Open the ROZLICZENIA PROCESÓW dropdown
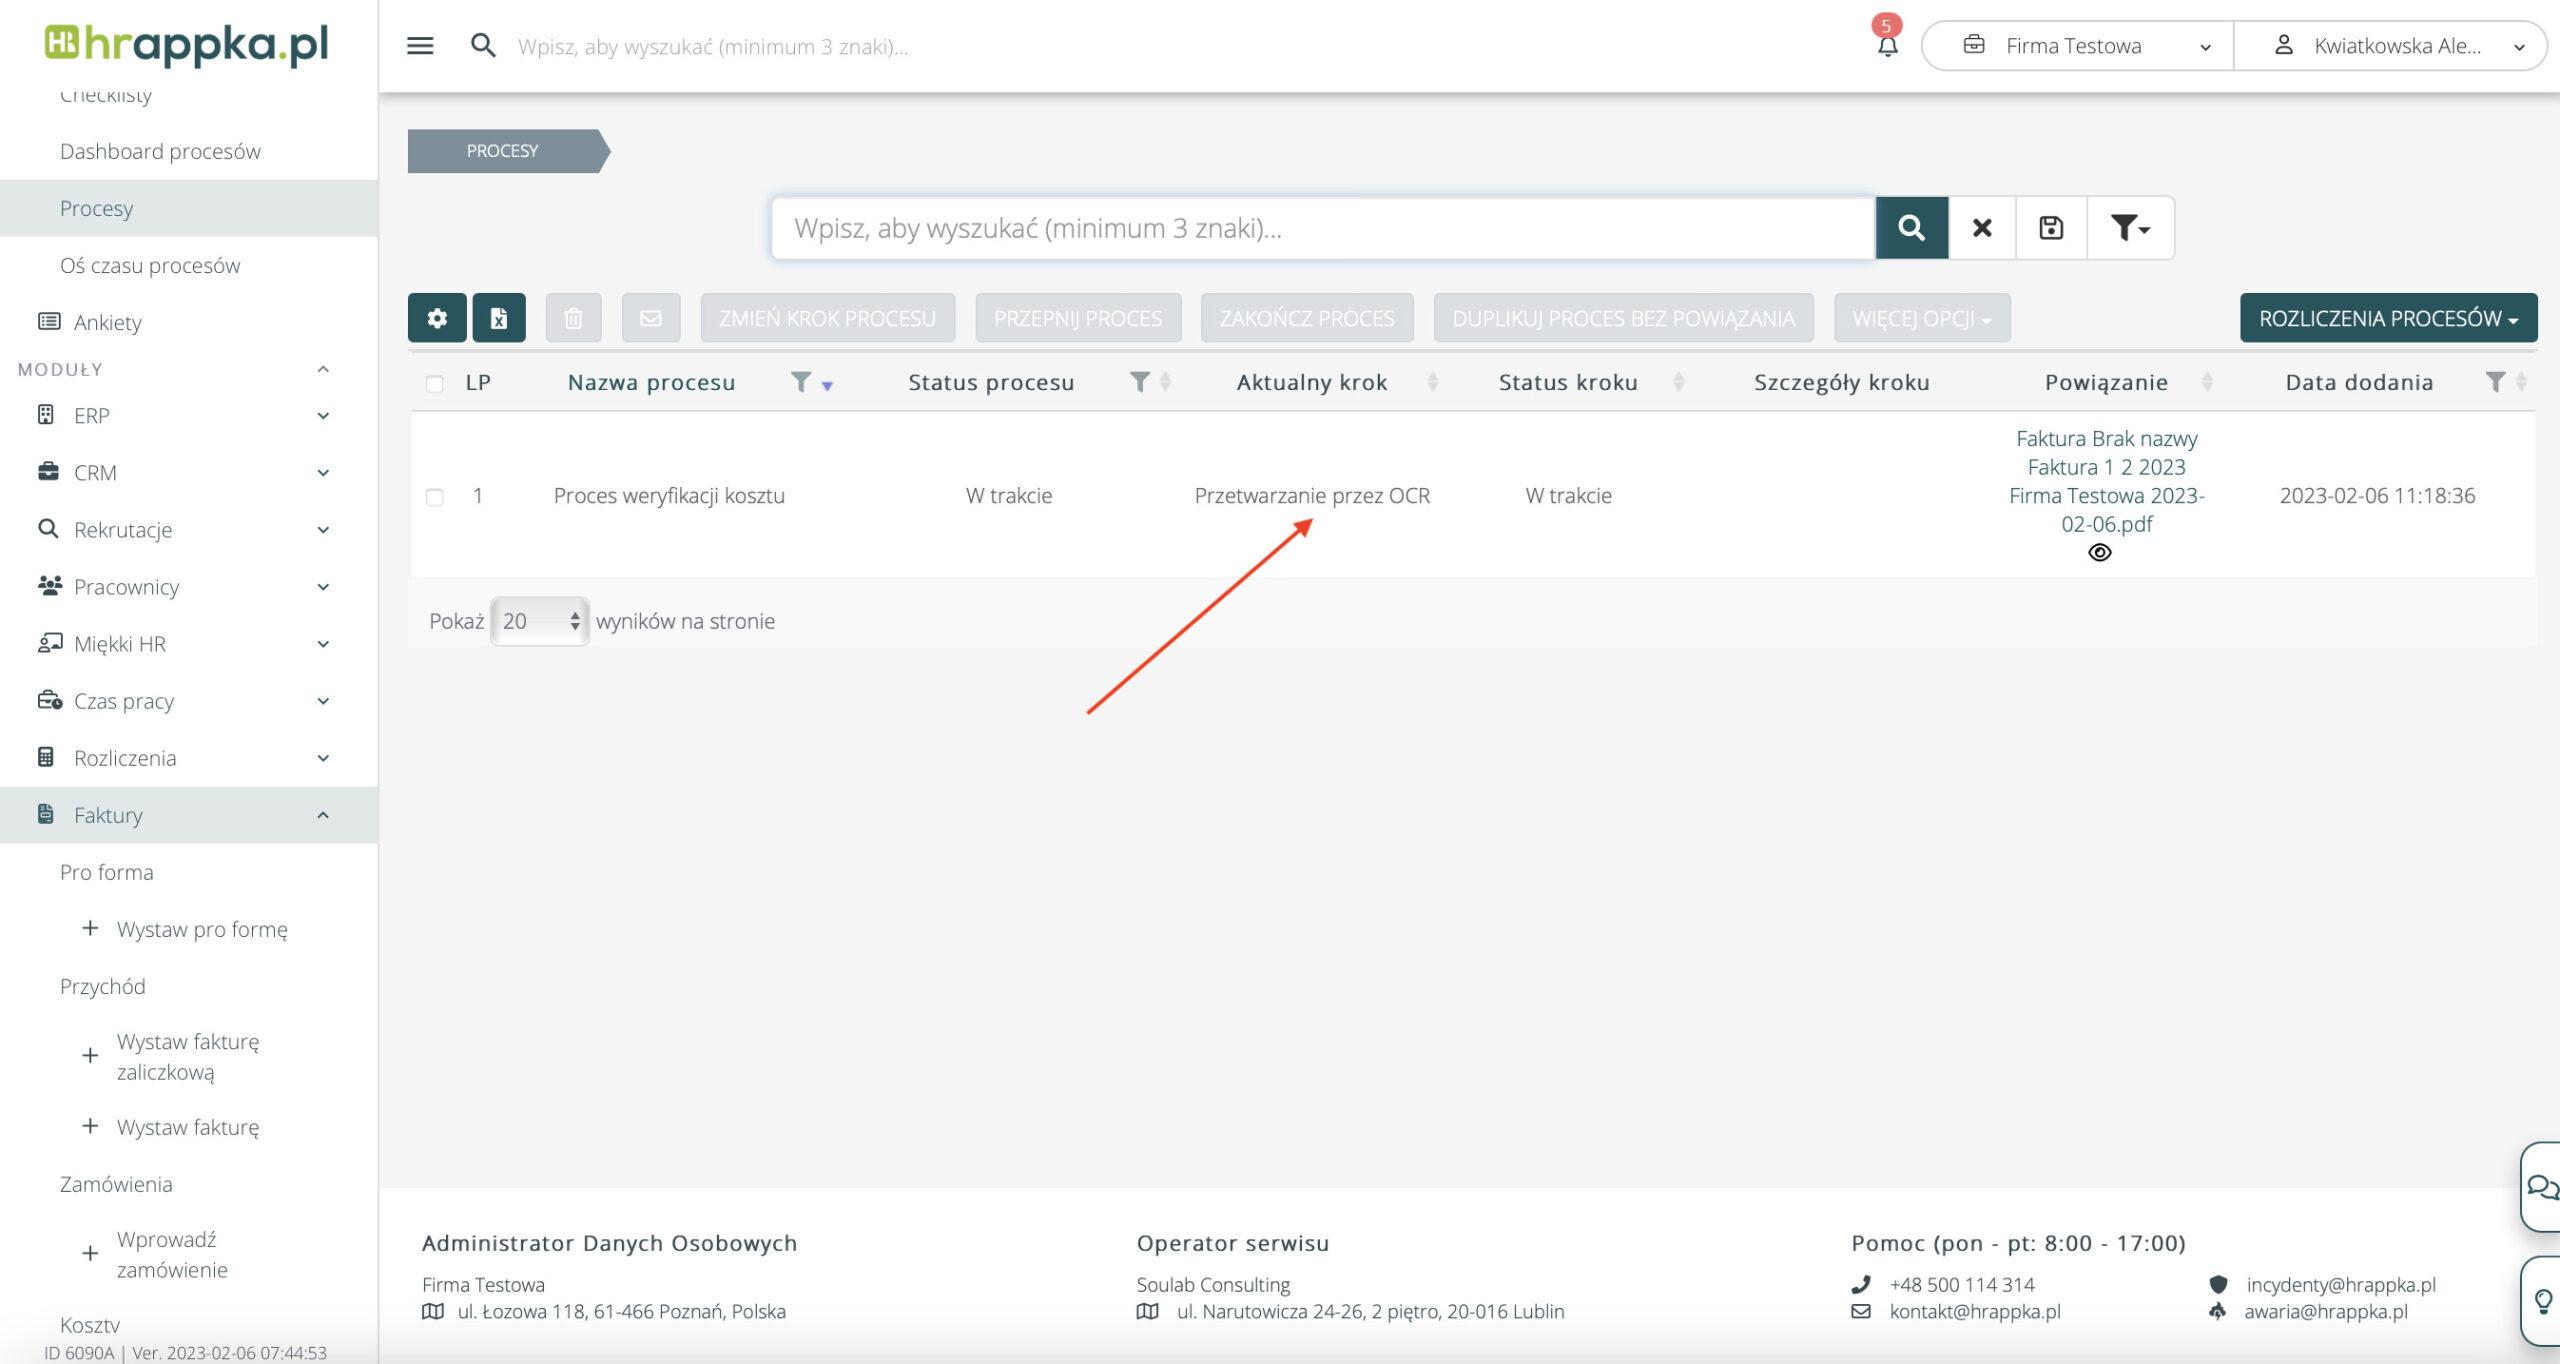2560x1364 pixels. 2387,318
